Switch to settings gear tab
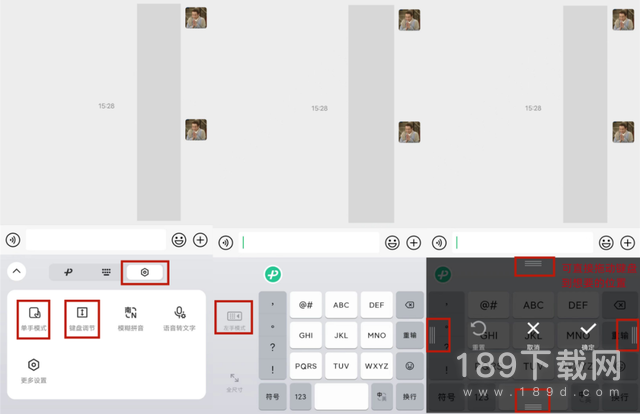Screen dimensions: 640x414 [x=145, y=272]
